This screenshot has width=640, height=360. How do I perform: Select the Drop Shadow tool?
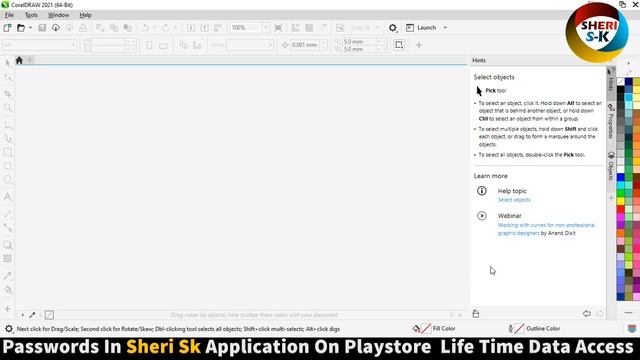tap(7, 245)
